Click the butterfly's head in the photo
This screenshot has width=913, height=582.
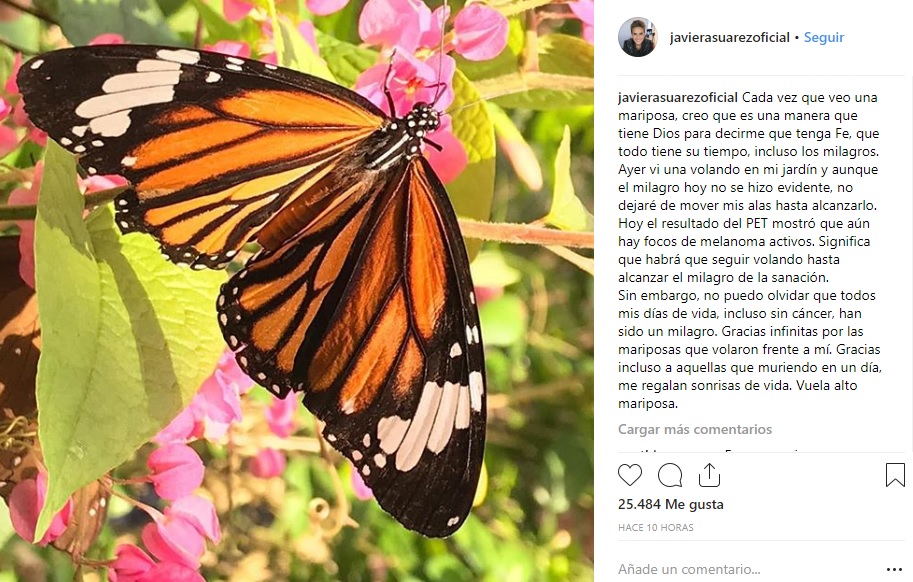click(423, 120)
